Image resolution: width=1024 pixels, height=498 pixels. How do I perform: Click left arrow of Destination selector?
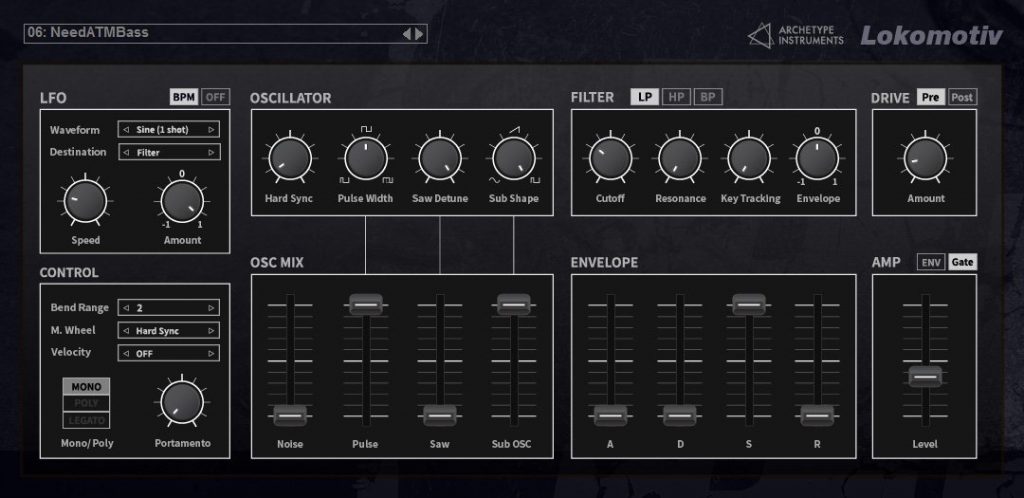126,152
